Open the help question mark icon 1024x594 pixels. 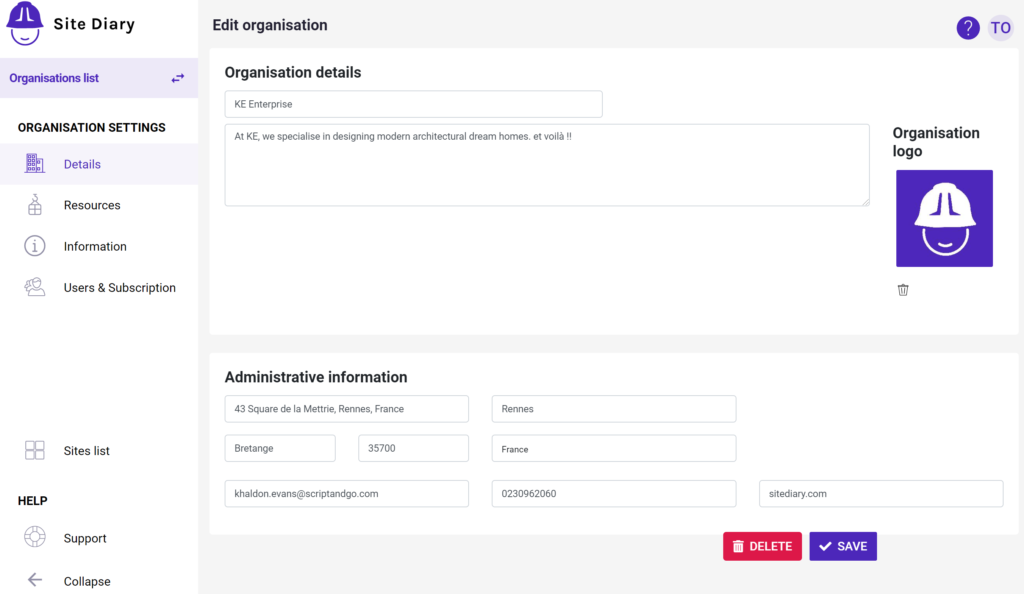coord(968,28)
